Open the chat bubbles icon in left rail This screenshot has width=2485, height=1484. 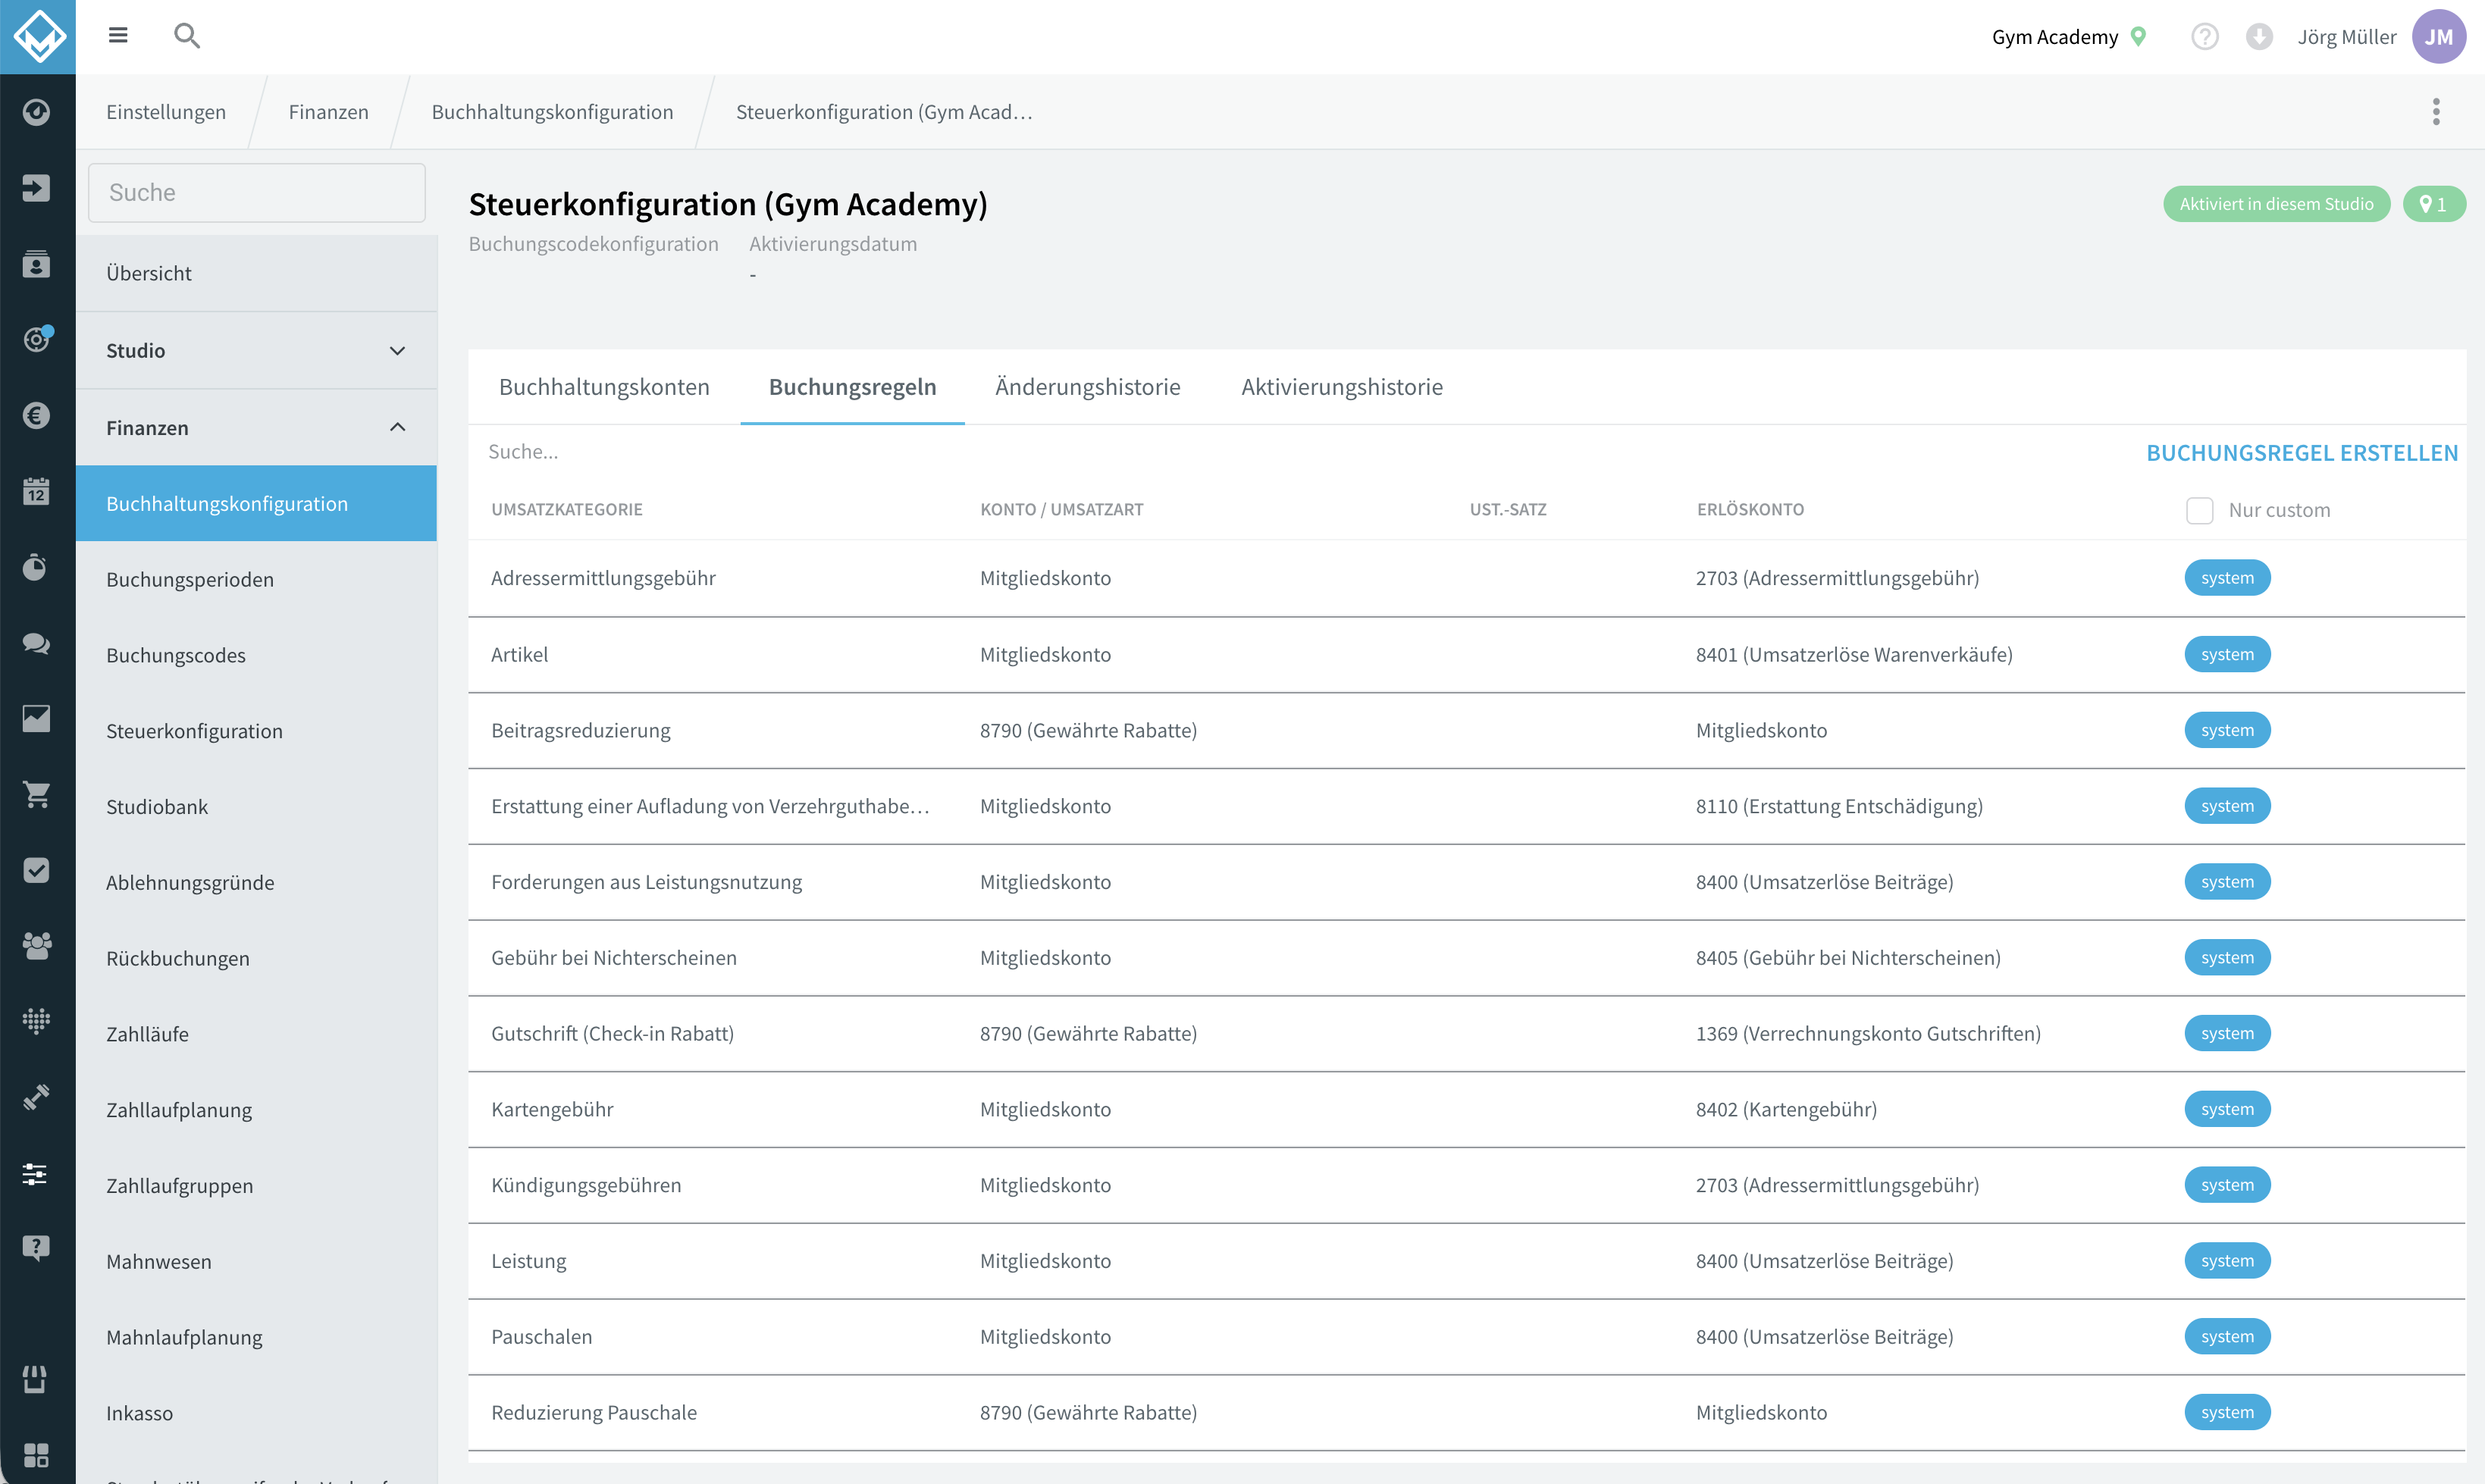37,643
